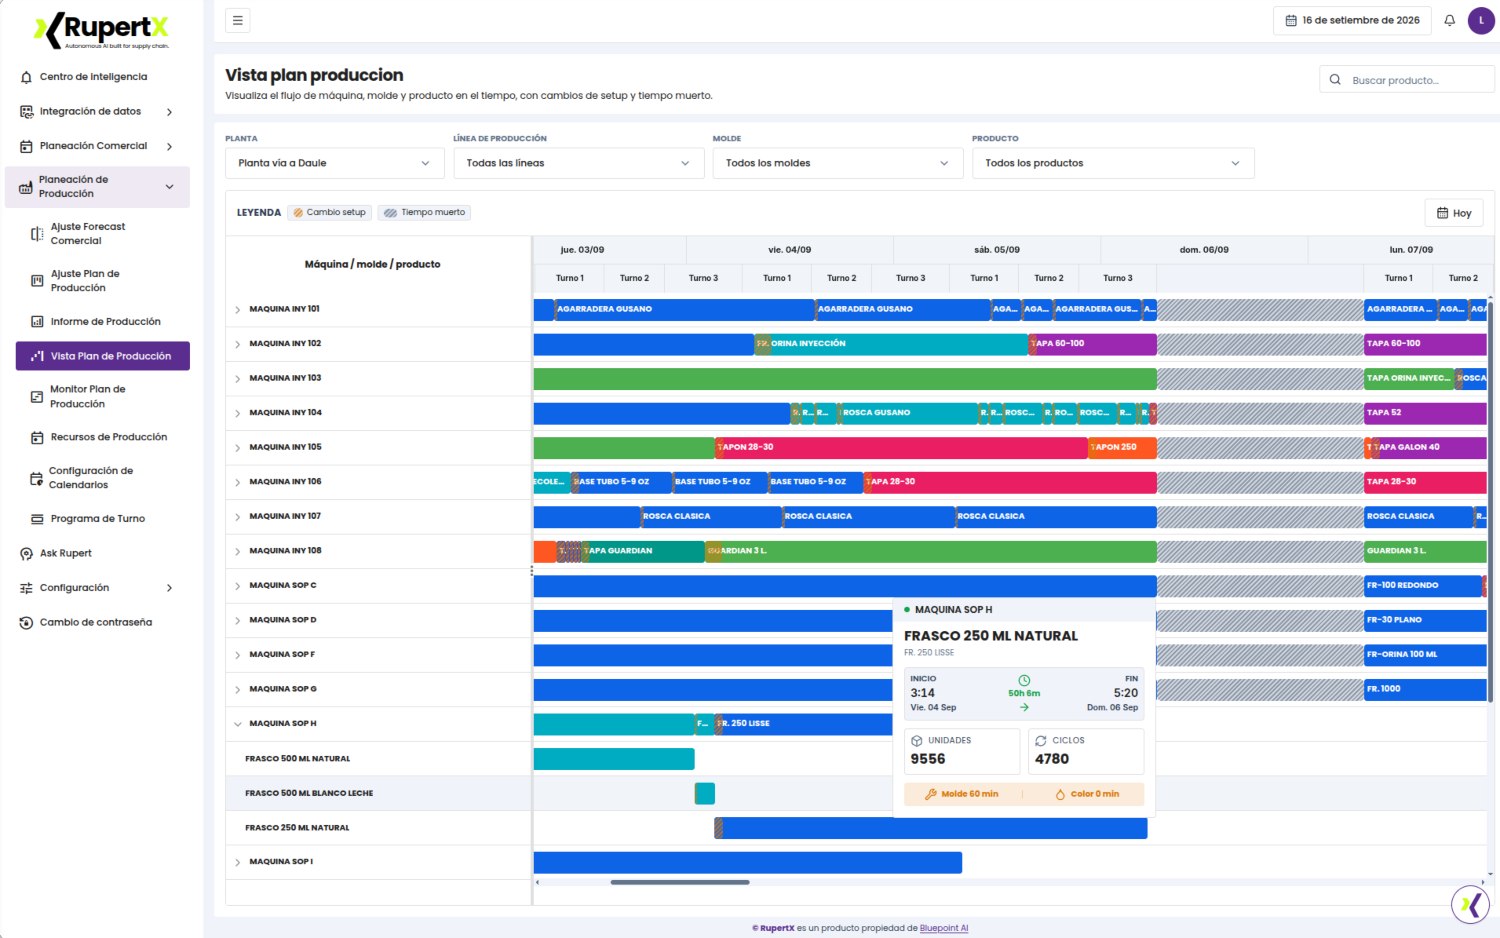Image resolution: width=1500 pixels, height=938 pixels.
Task: Click the Ajuste Plan de Producción icon
Action: (x=37, y=281)
